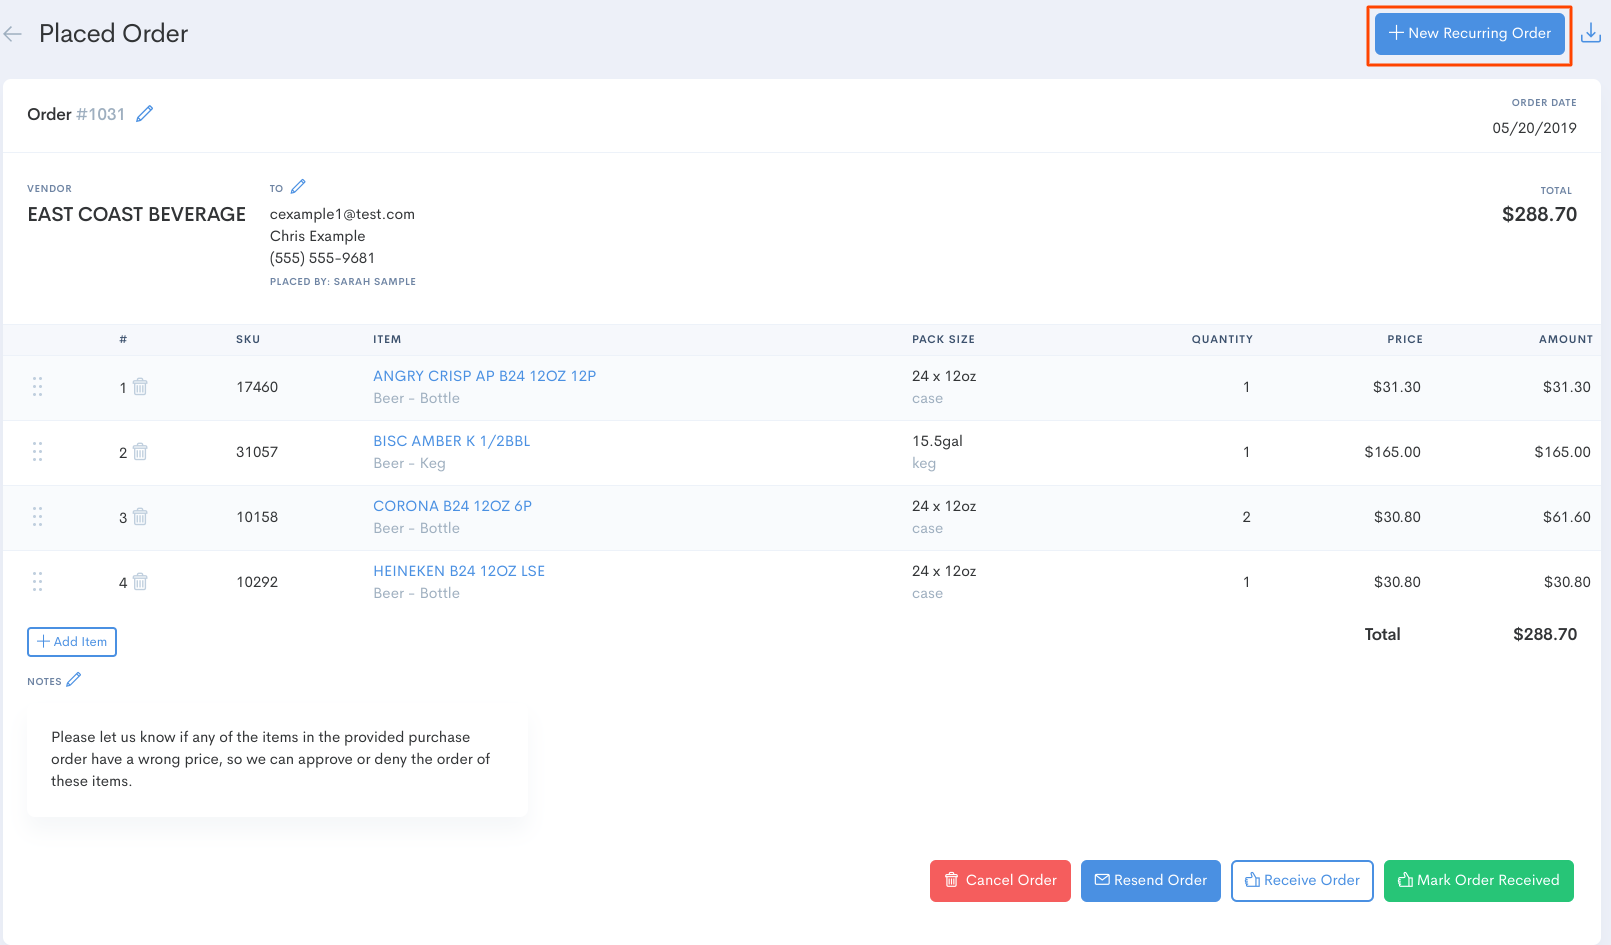Click the plus icon in Add Item

pyautogui.click(x=44, y=641)
